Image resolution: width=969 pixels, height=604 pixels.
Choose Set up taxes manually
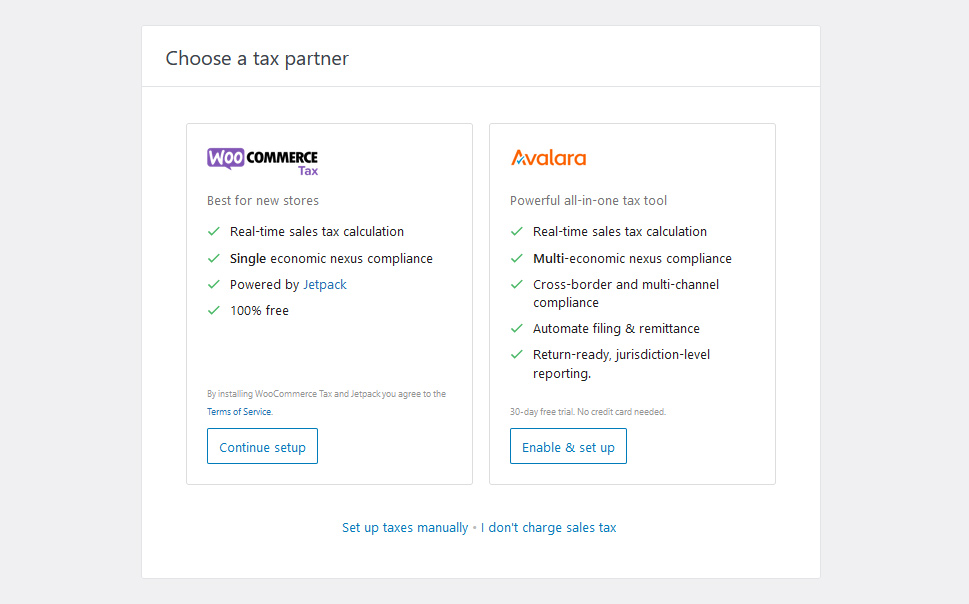pyautogui.click(x=405, y=527)
